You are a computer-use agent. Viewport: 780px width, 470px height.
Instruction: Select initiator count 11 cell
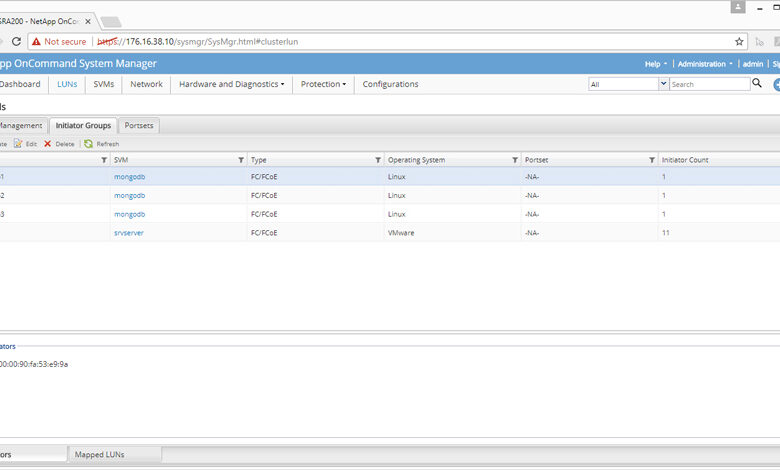click(666, 233)
